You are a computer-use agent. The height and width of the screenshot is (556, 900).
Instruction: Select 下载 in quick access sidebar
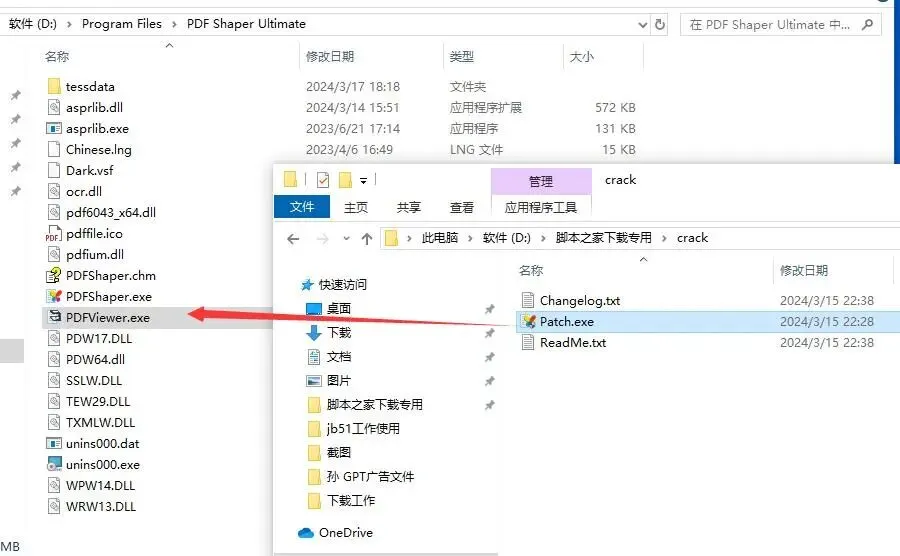339,333
